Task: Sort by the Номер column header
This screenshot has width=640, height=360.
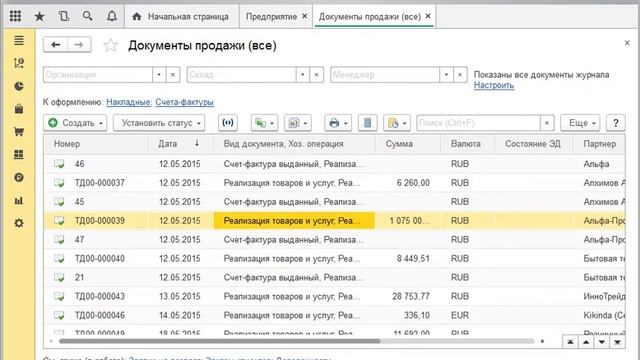Action: pos(96,144)
